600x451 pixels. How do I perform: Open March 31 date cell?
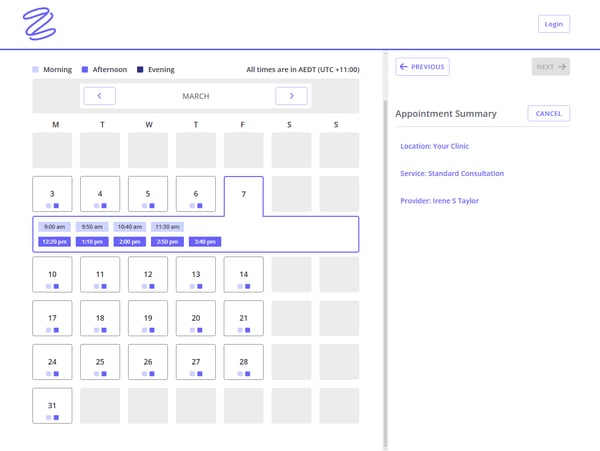52,406
